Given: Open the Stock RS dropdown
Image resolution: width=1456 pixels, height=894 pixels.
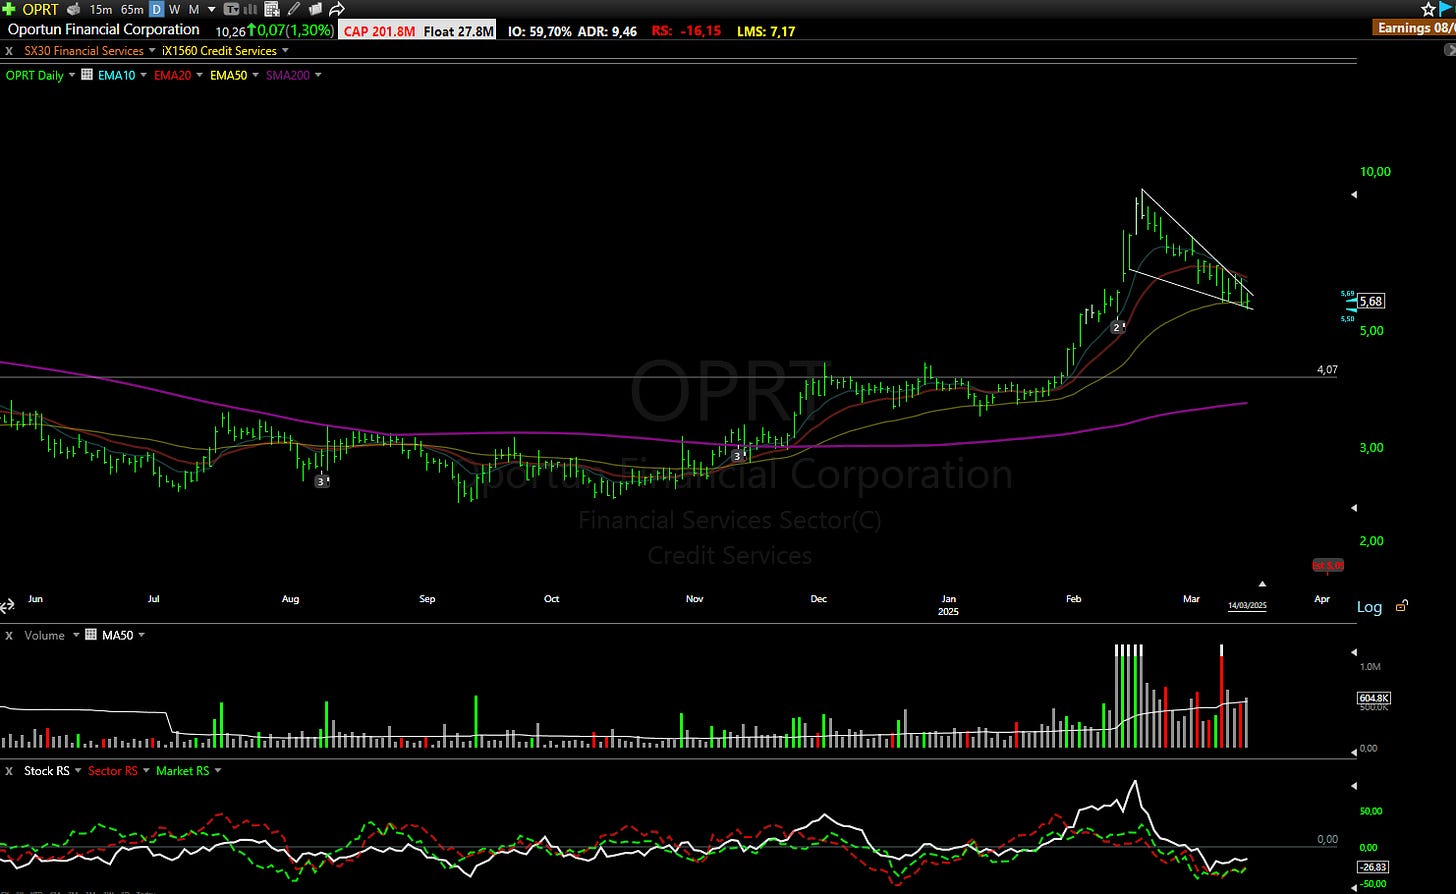Looking at the screenshot, I should point(77,771).
